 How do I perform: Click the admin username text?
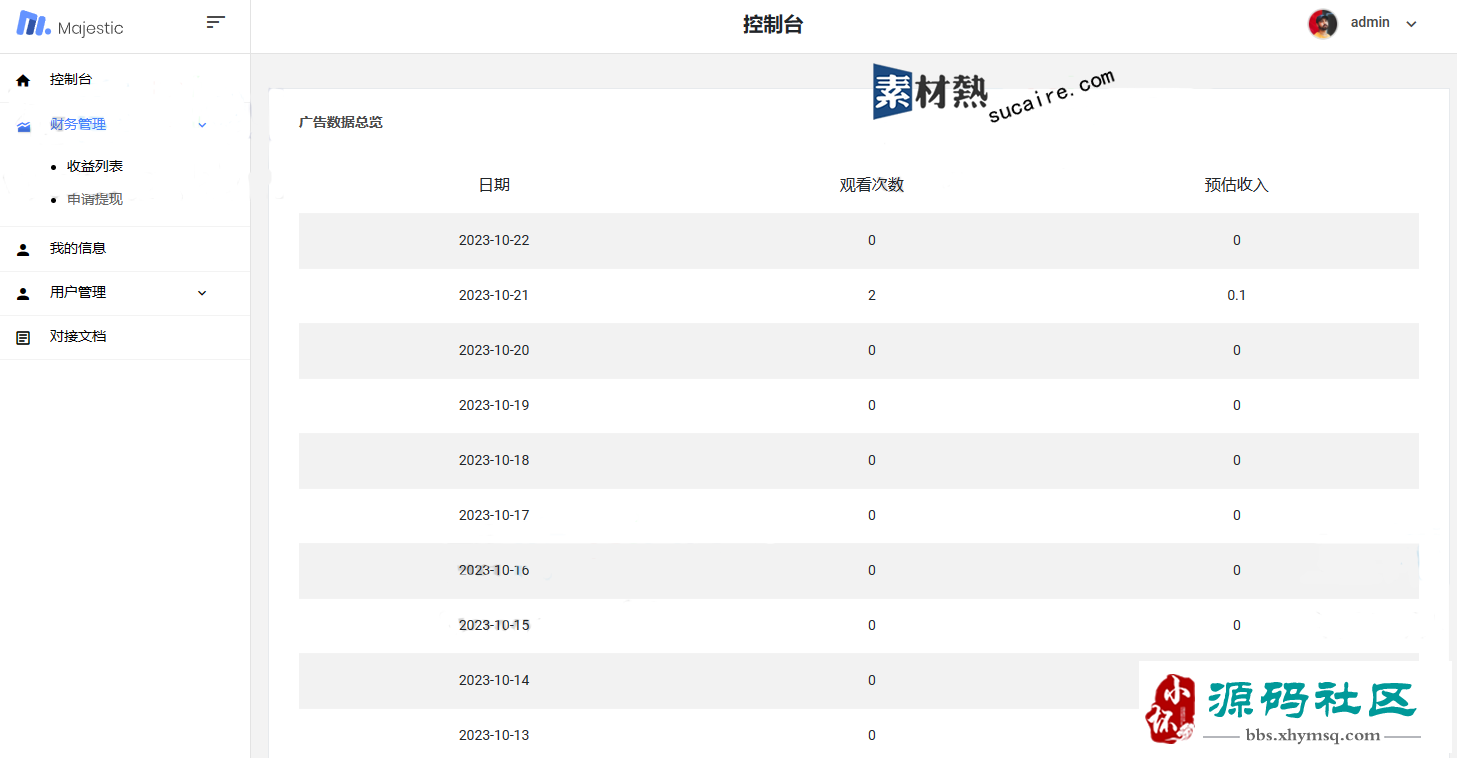click(x=1370, y=22)
